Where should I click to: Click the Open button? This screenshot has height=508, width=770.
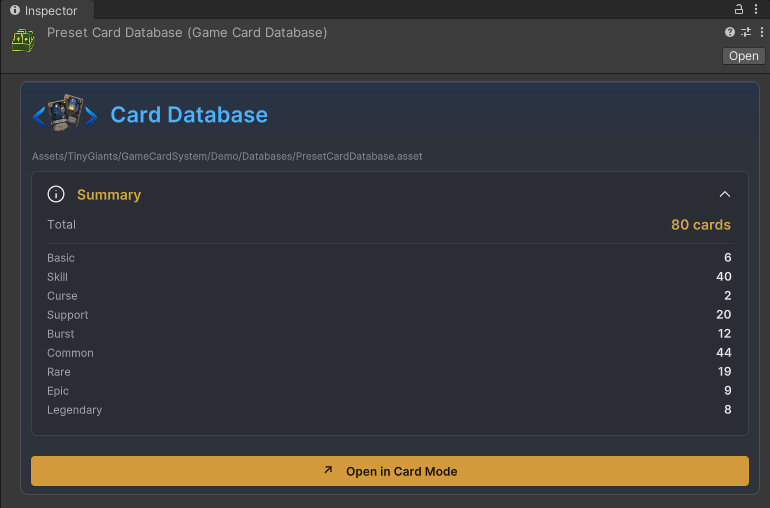pos(743,56)
